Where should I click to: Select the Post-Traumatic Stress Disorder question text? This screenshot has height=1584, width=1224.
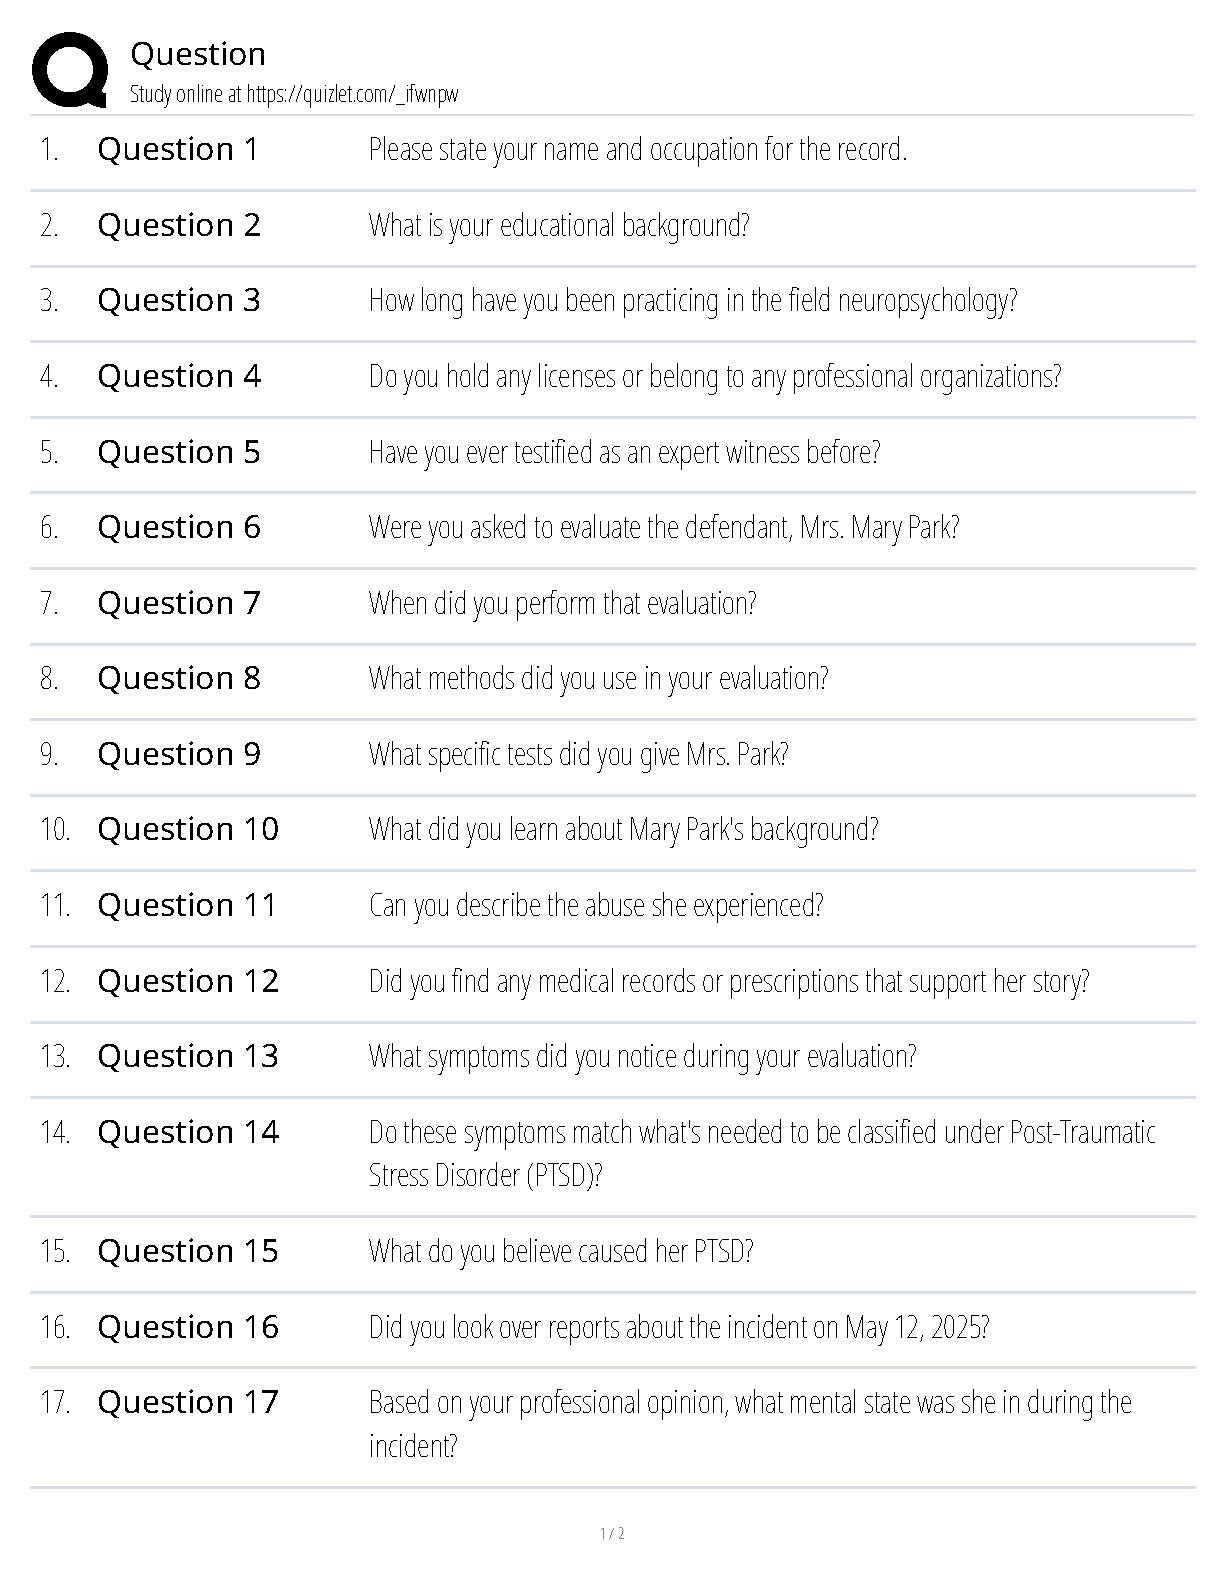point(762,1153)
